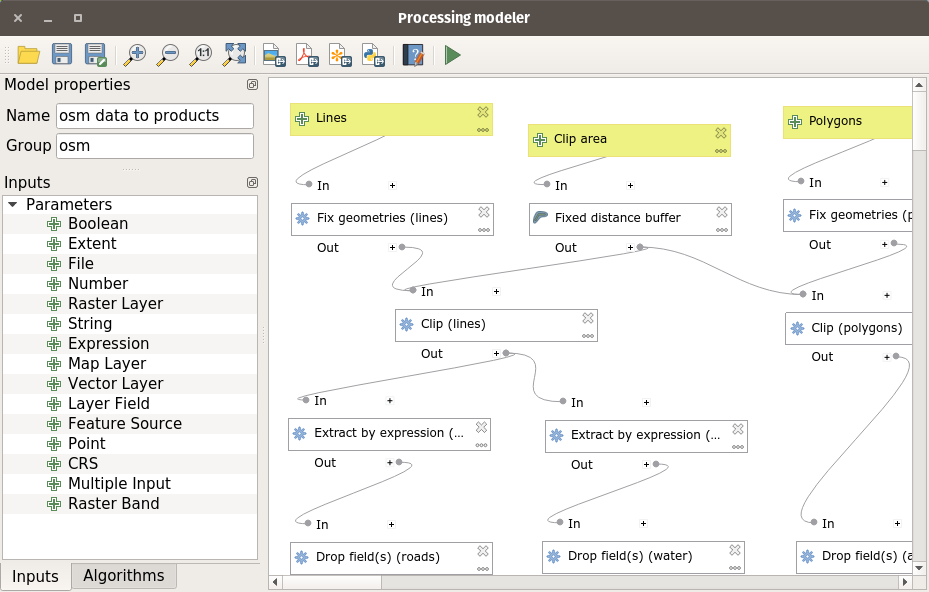Click the canvas vertical scrollbar up arrow
This screenshot has height=592, width=929.
919,85
